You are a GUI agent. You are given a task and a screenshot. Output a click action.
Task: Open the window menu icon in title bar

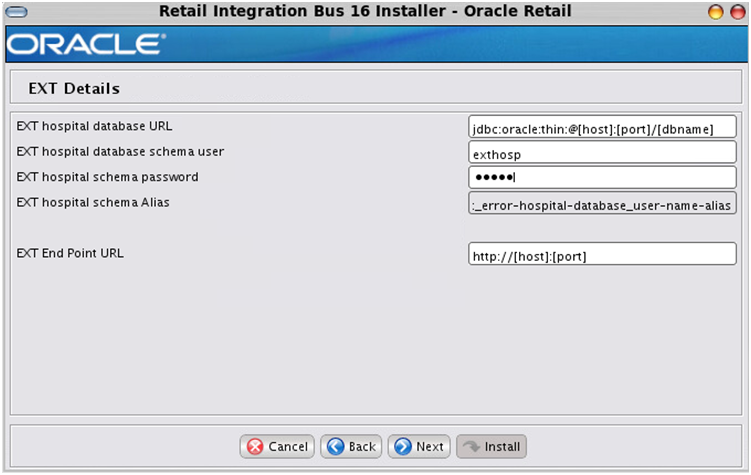[17, 11]
